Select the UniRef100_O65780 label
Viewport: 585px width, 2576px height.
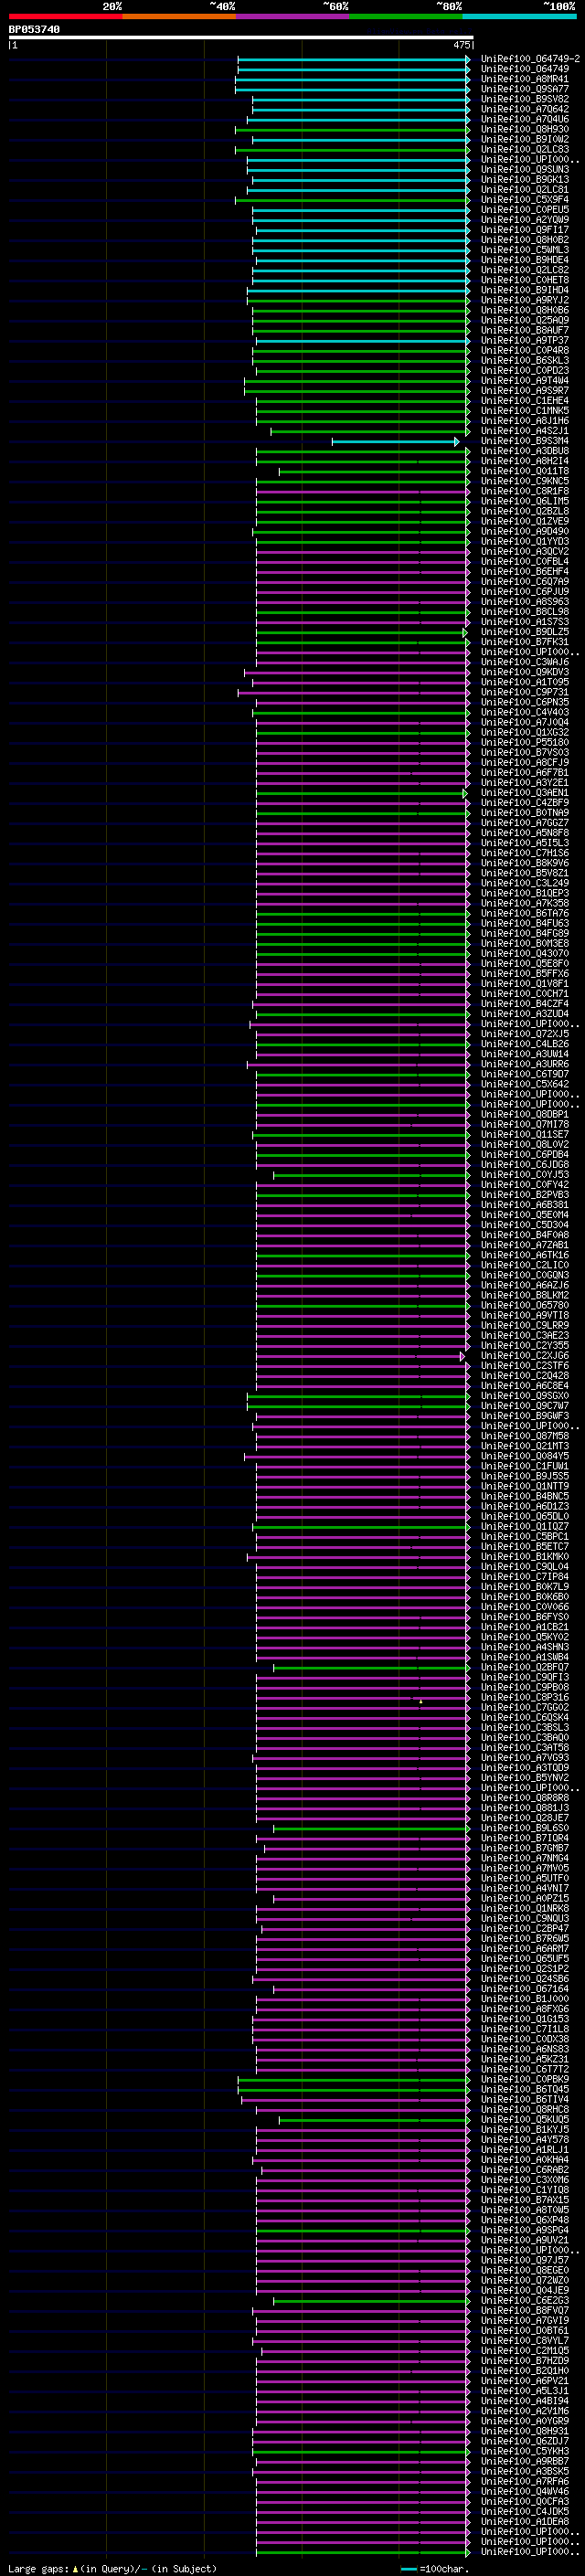point(525,1305)
